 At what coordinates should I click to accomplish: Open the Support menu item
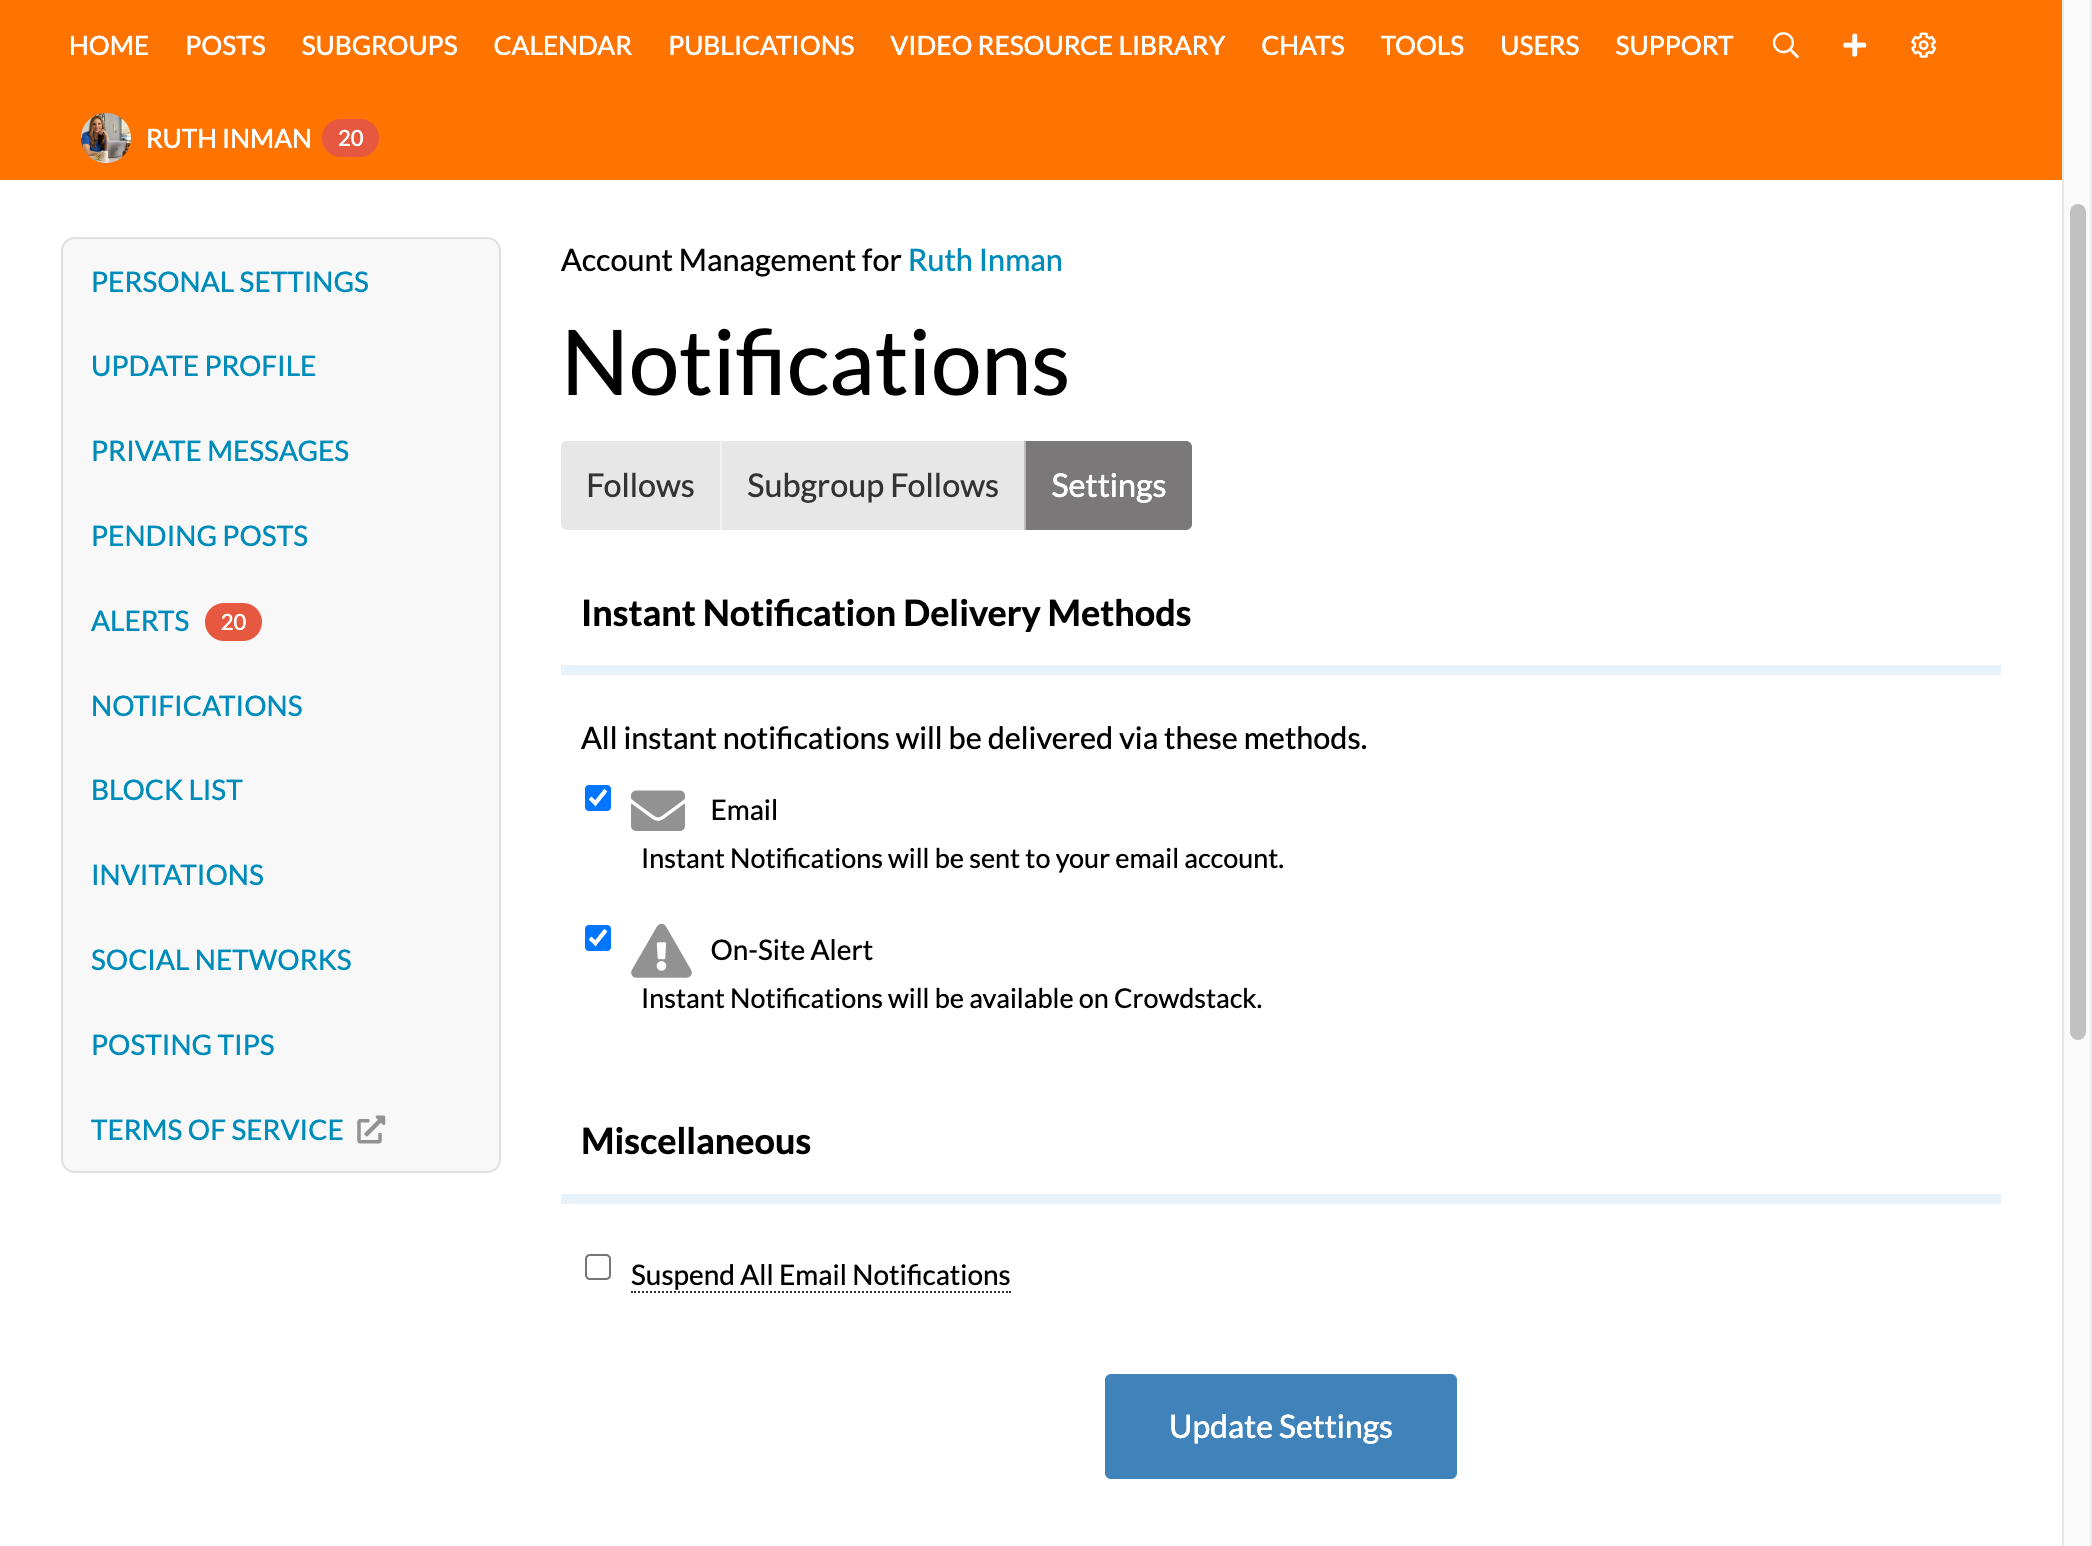[1673, 45]
